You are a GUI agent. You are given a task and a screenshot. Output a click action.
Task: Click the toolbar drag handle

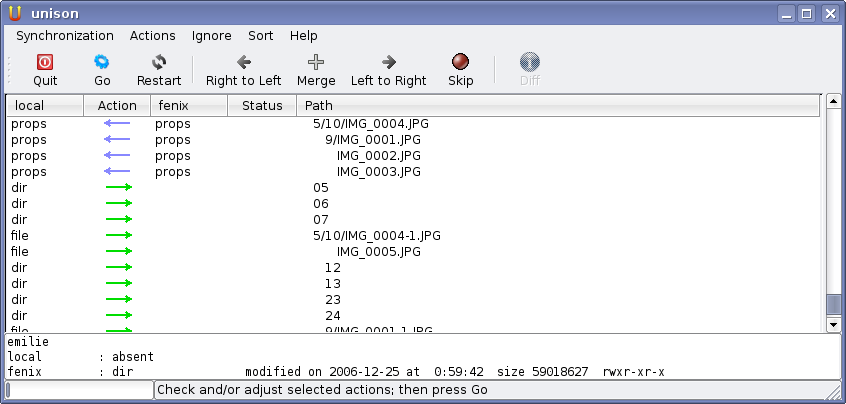(x=8, y=70)
